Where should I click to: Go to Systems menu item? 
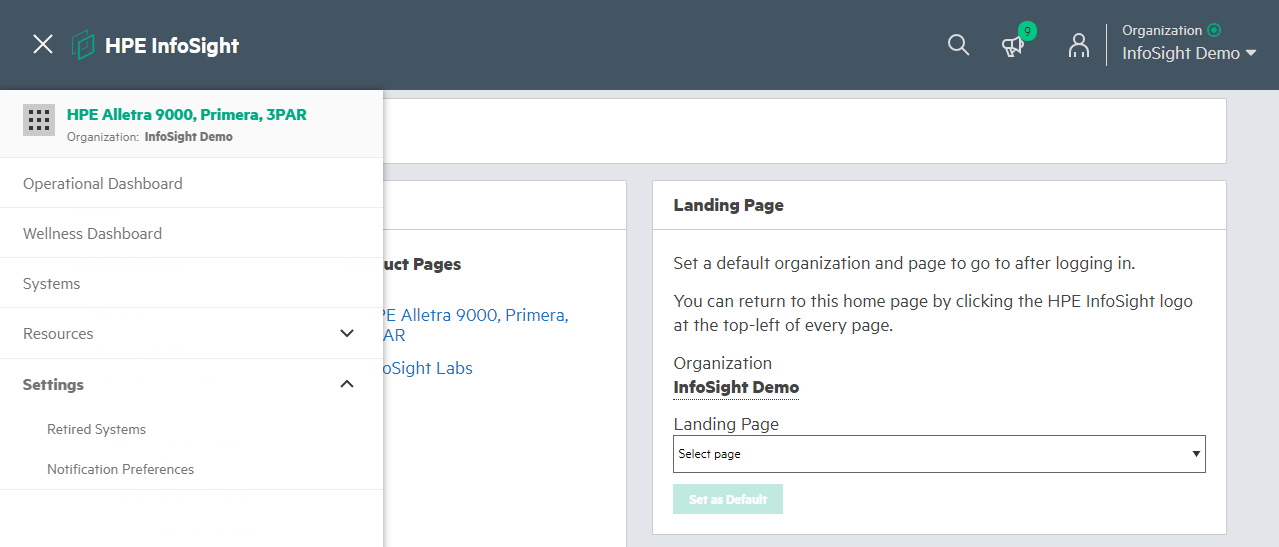click(191, 283)
